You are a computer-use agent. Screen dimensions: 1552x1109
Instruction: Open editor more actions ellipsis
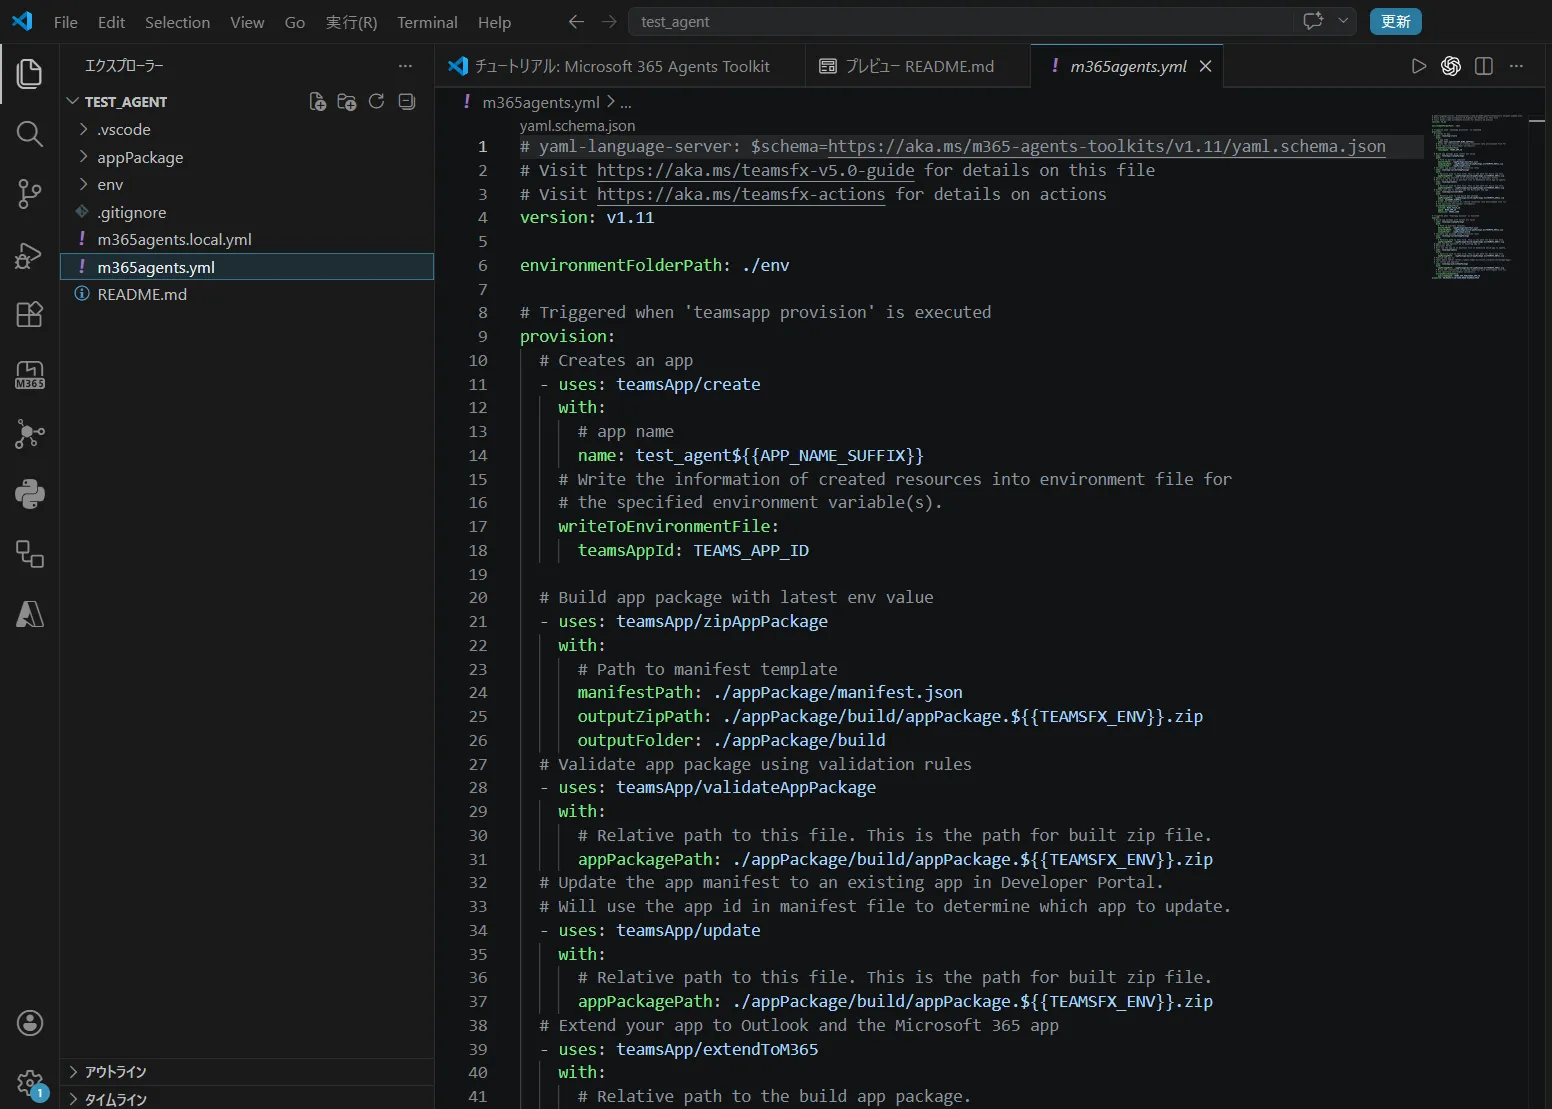pyautogui.click(x=1517, y=66)
